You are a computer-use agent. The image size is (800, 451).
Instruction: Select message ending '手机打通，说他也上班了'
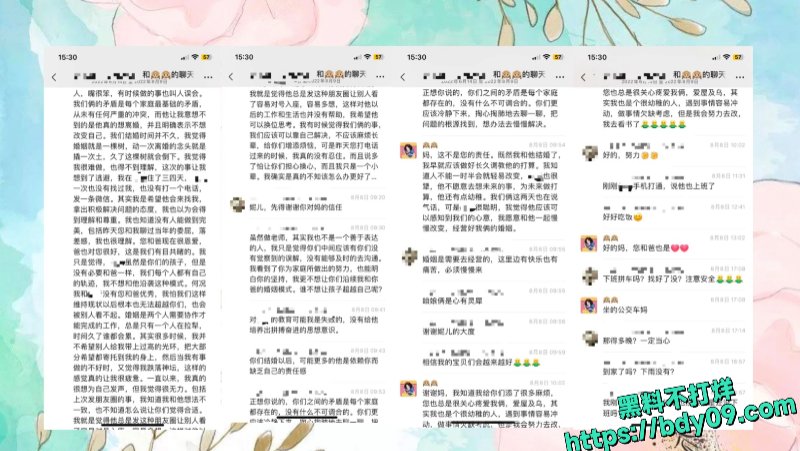point(659,186)
